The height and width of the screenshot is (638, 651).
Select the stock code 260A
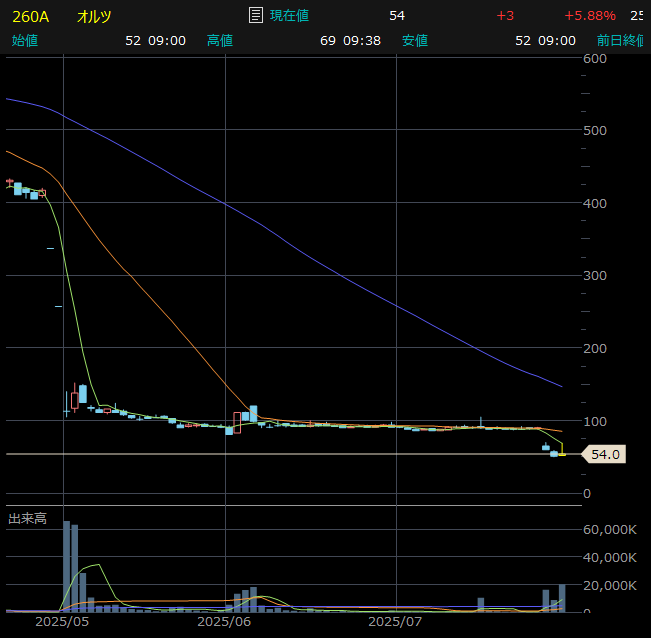pos(31,17)
